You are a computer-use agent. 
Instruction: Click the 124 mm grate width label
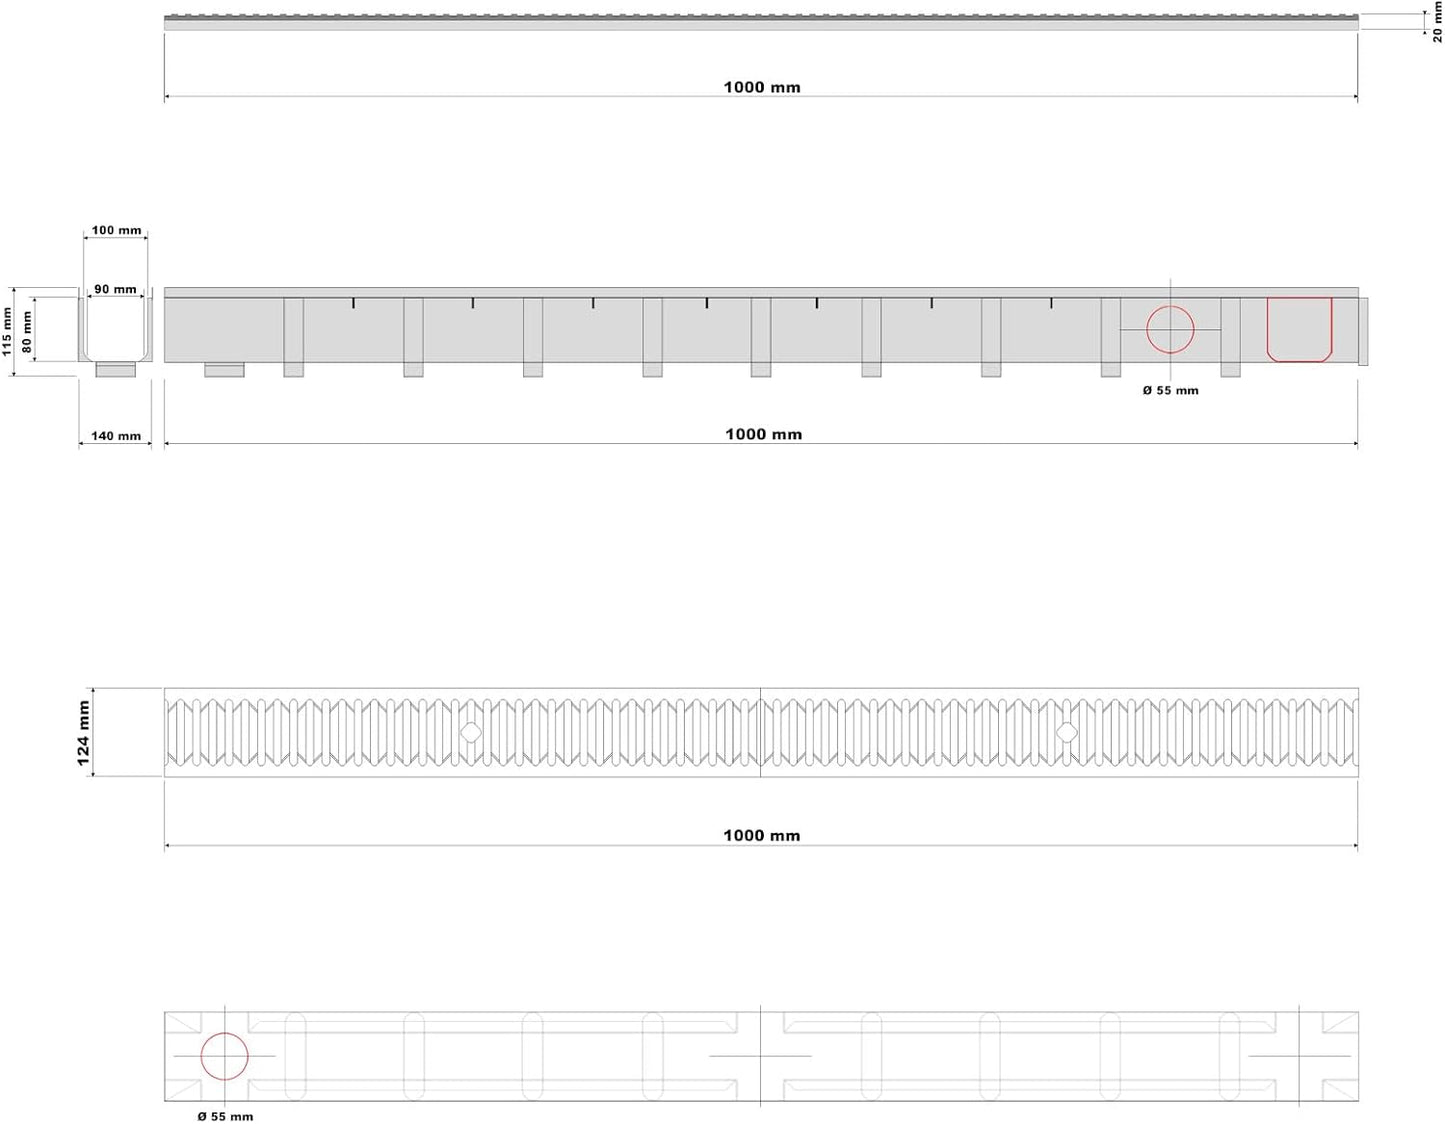point(83,733)
